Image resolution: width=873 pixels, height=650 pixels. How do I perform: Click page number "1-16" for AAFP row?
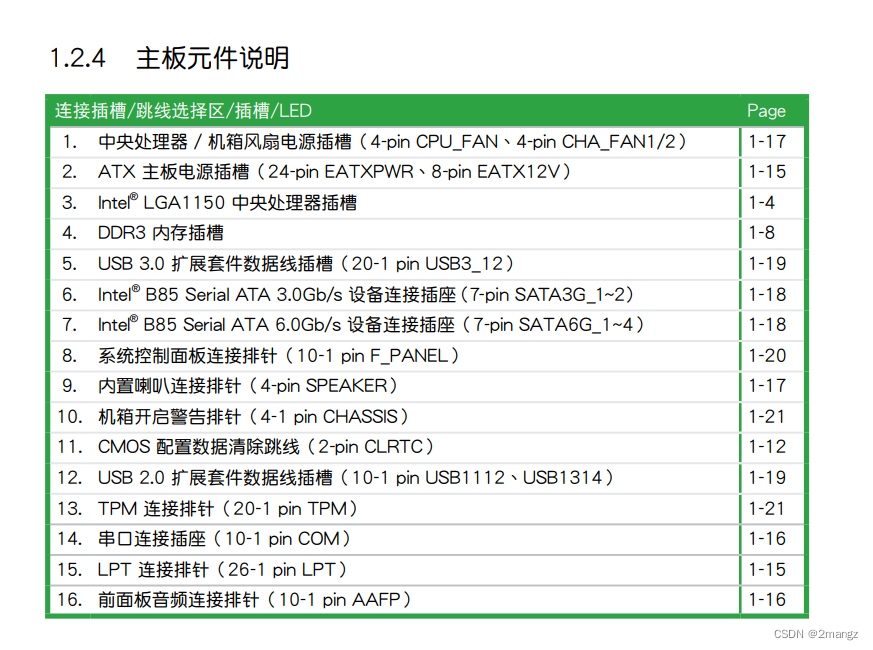click(x=767, y=600)
